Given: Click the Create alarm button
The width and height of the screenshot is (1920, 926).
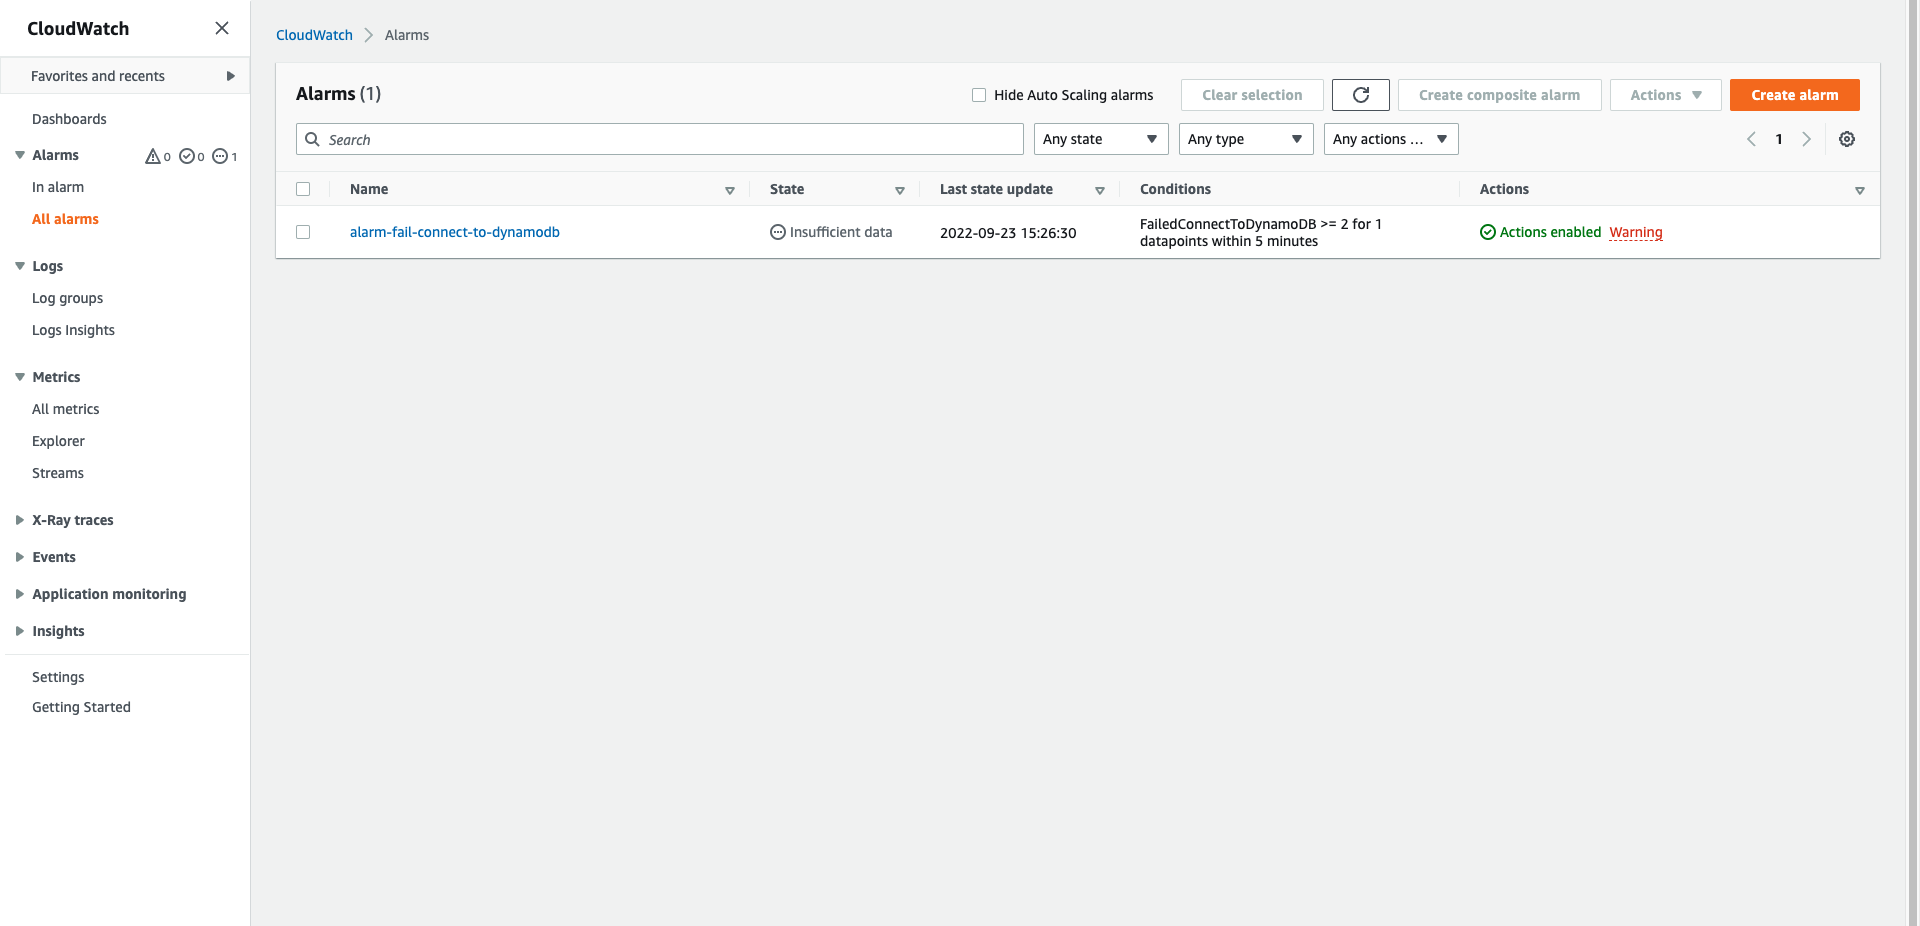Looking at the screenshot, I should 1795,95.
